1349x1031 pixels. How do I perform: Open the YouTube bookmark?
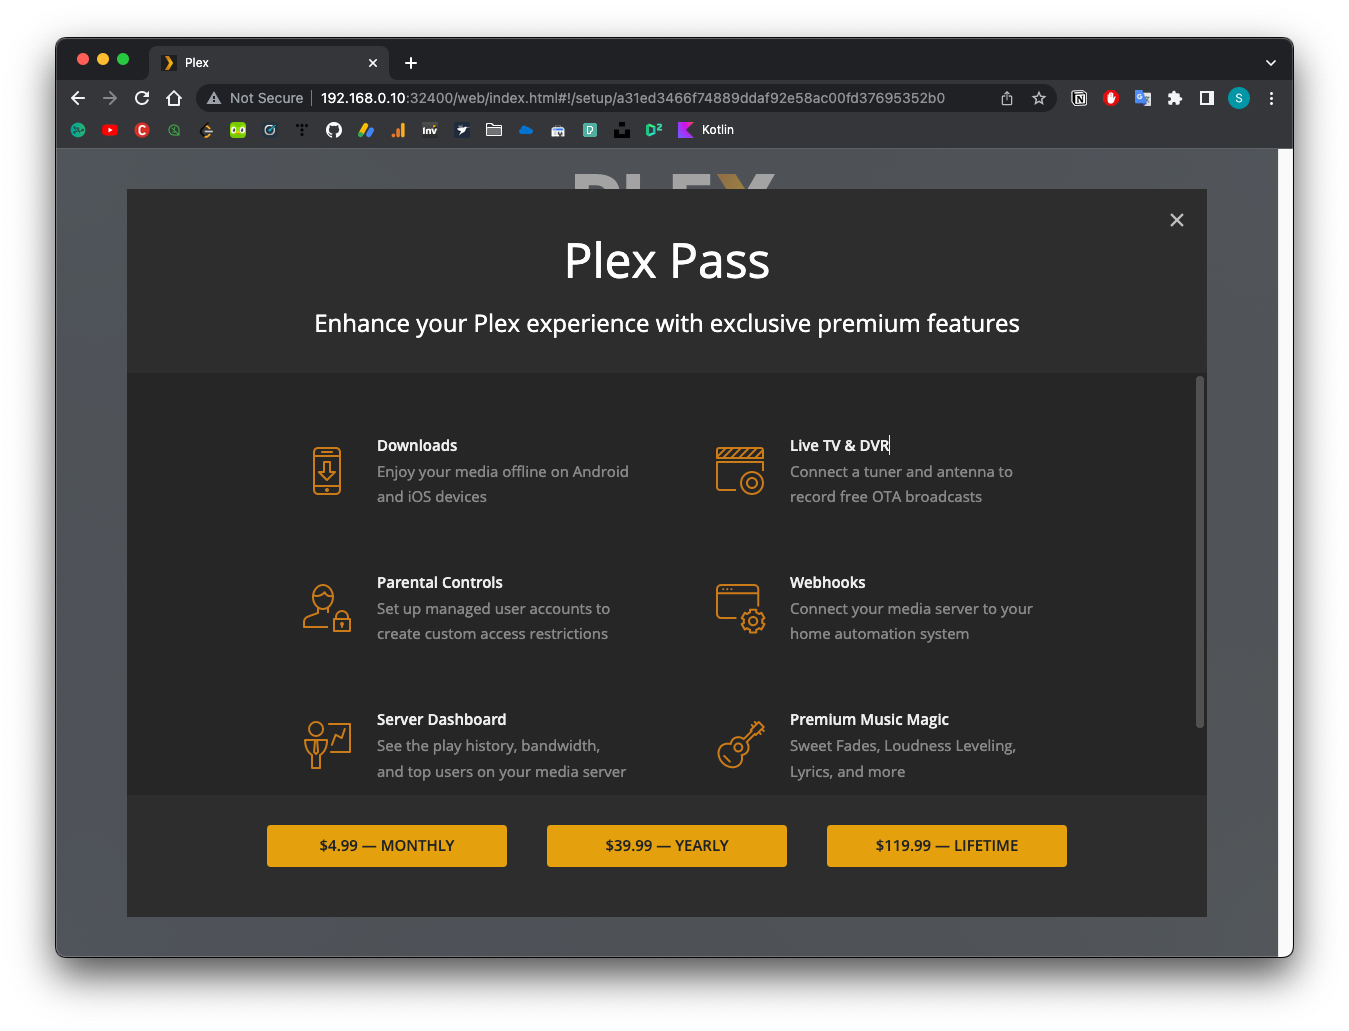[110, 130]
